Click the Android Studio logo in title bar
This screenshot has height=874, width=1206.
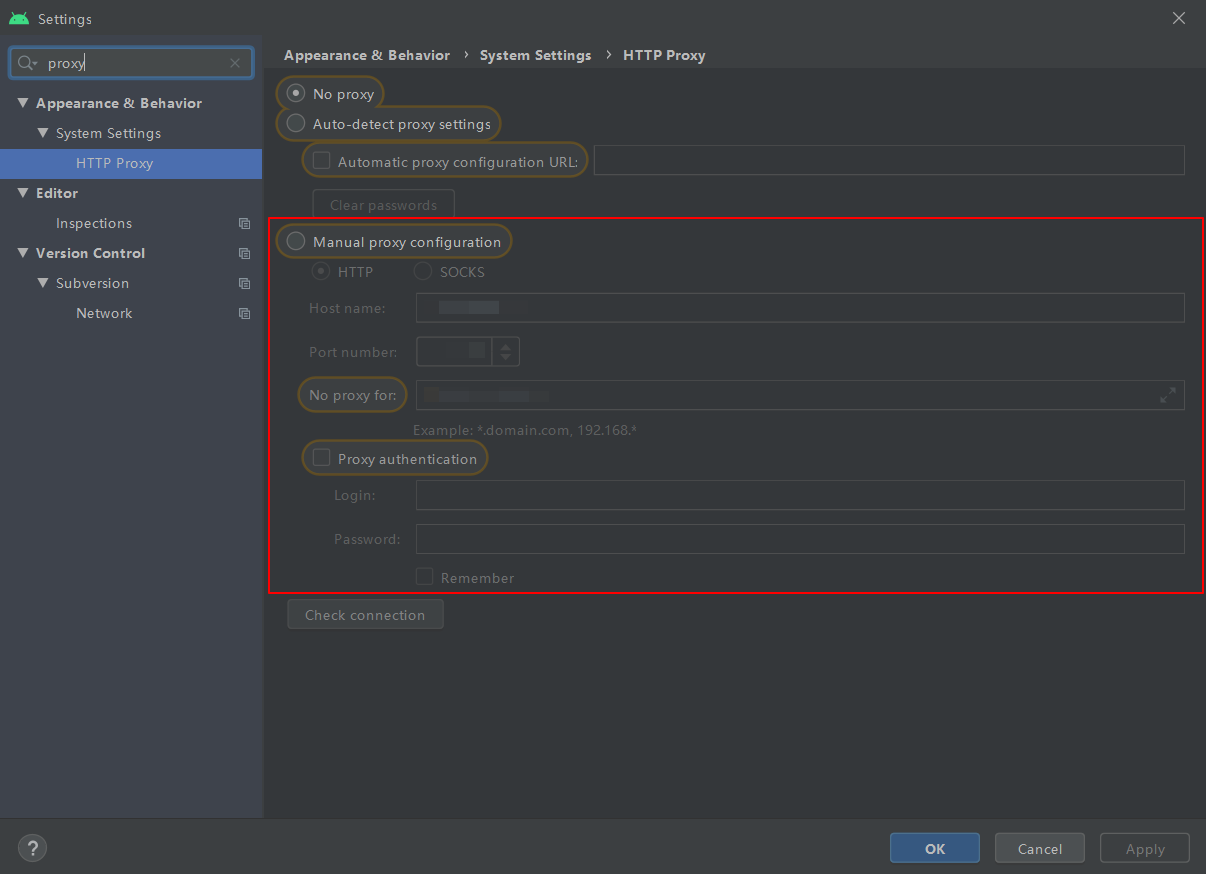tap(19, 19)
